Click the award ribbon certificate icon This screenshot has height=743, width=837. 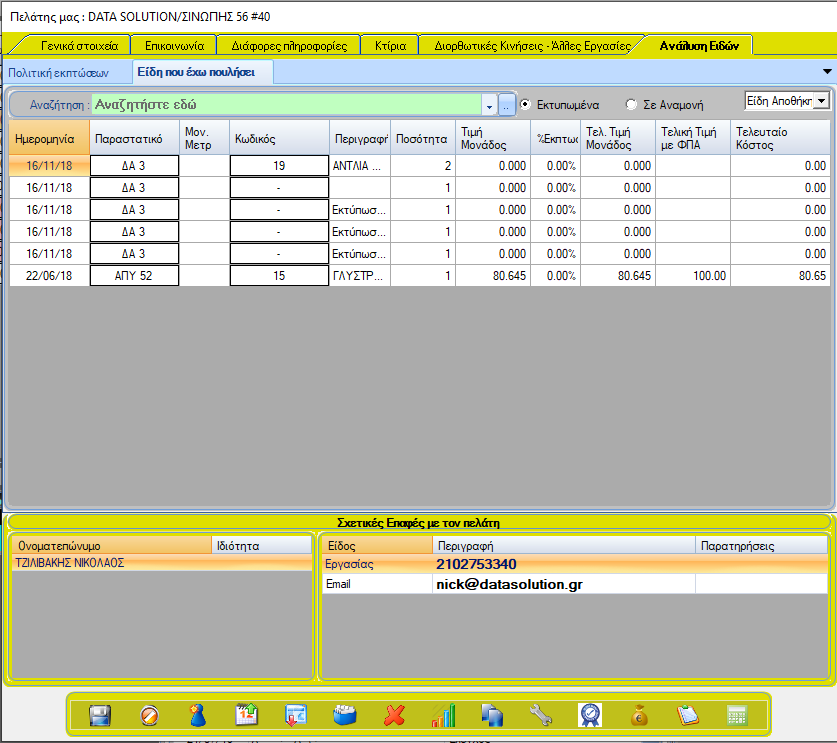click(x=590, y=715)
